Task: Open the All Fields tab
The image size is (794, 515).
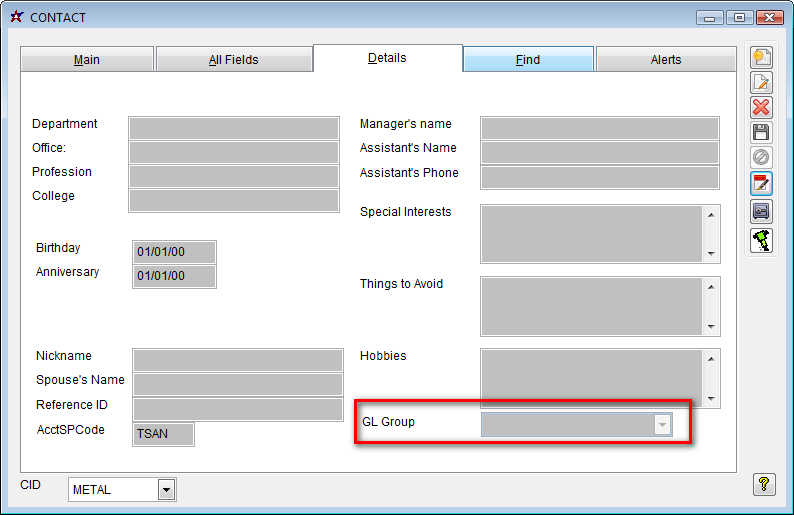Action: (233, 60)
